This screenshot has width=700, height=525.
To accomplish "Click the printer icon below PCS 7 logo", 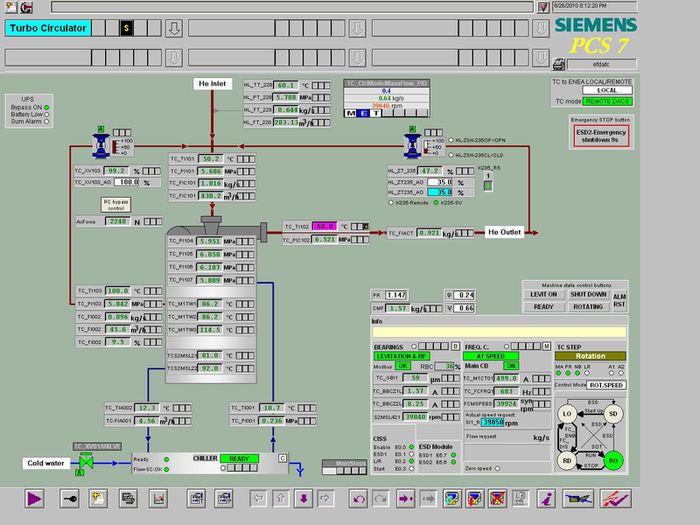I will [x=558, y=65].
